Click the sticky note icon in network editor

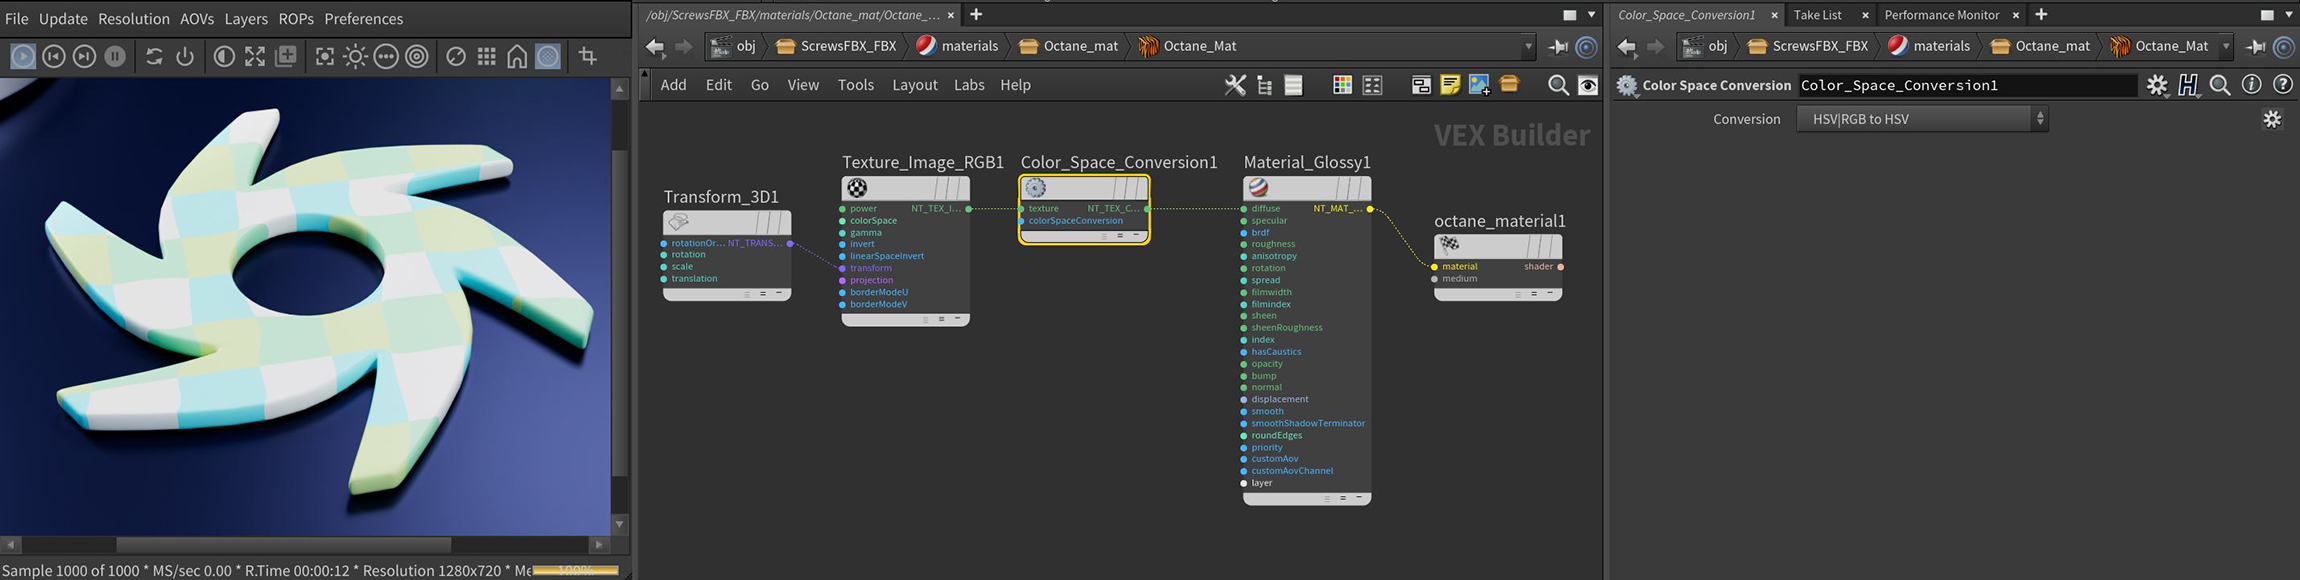point(1450,85)
